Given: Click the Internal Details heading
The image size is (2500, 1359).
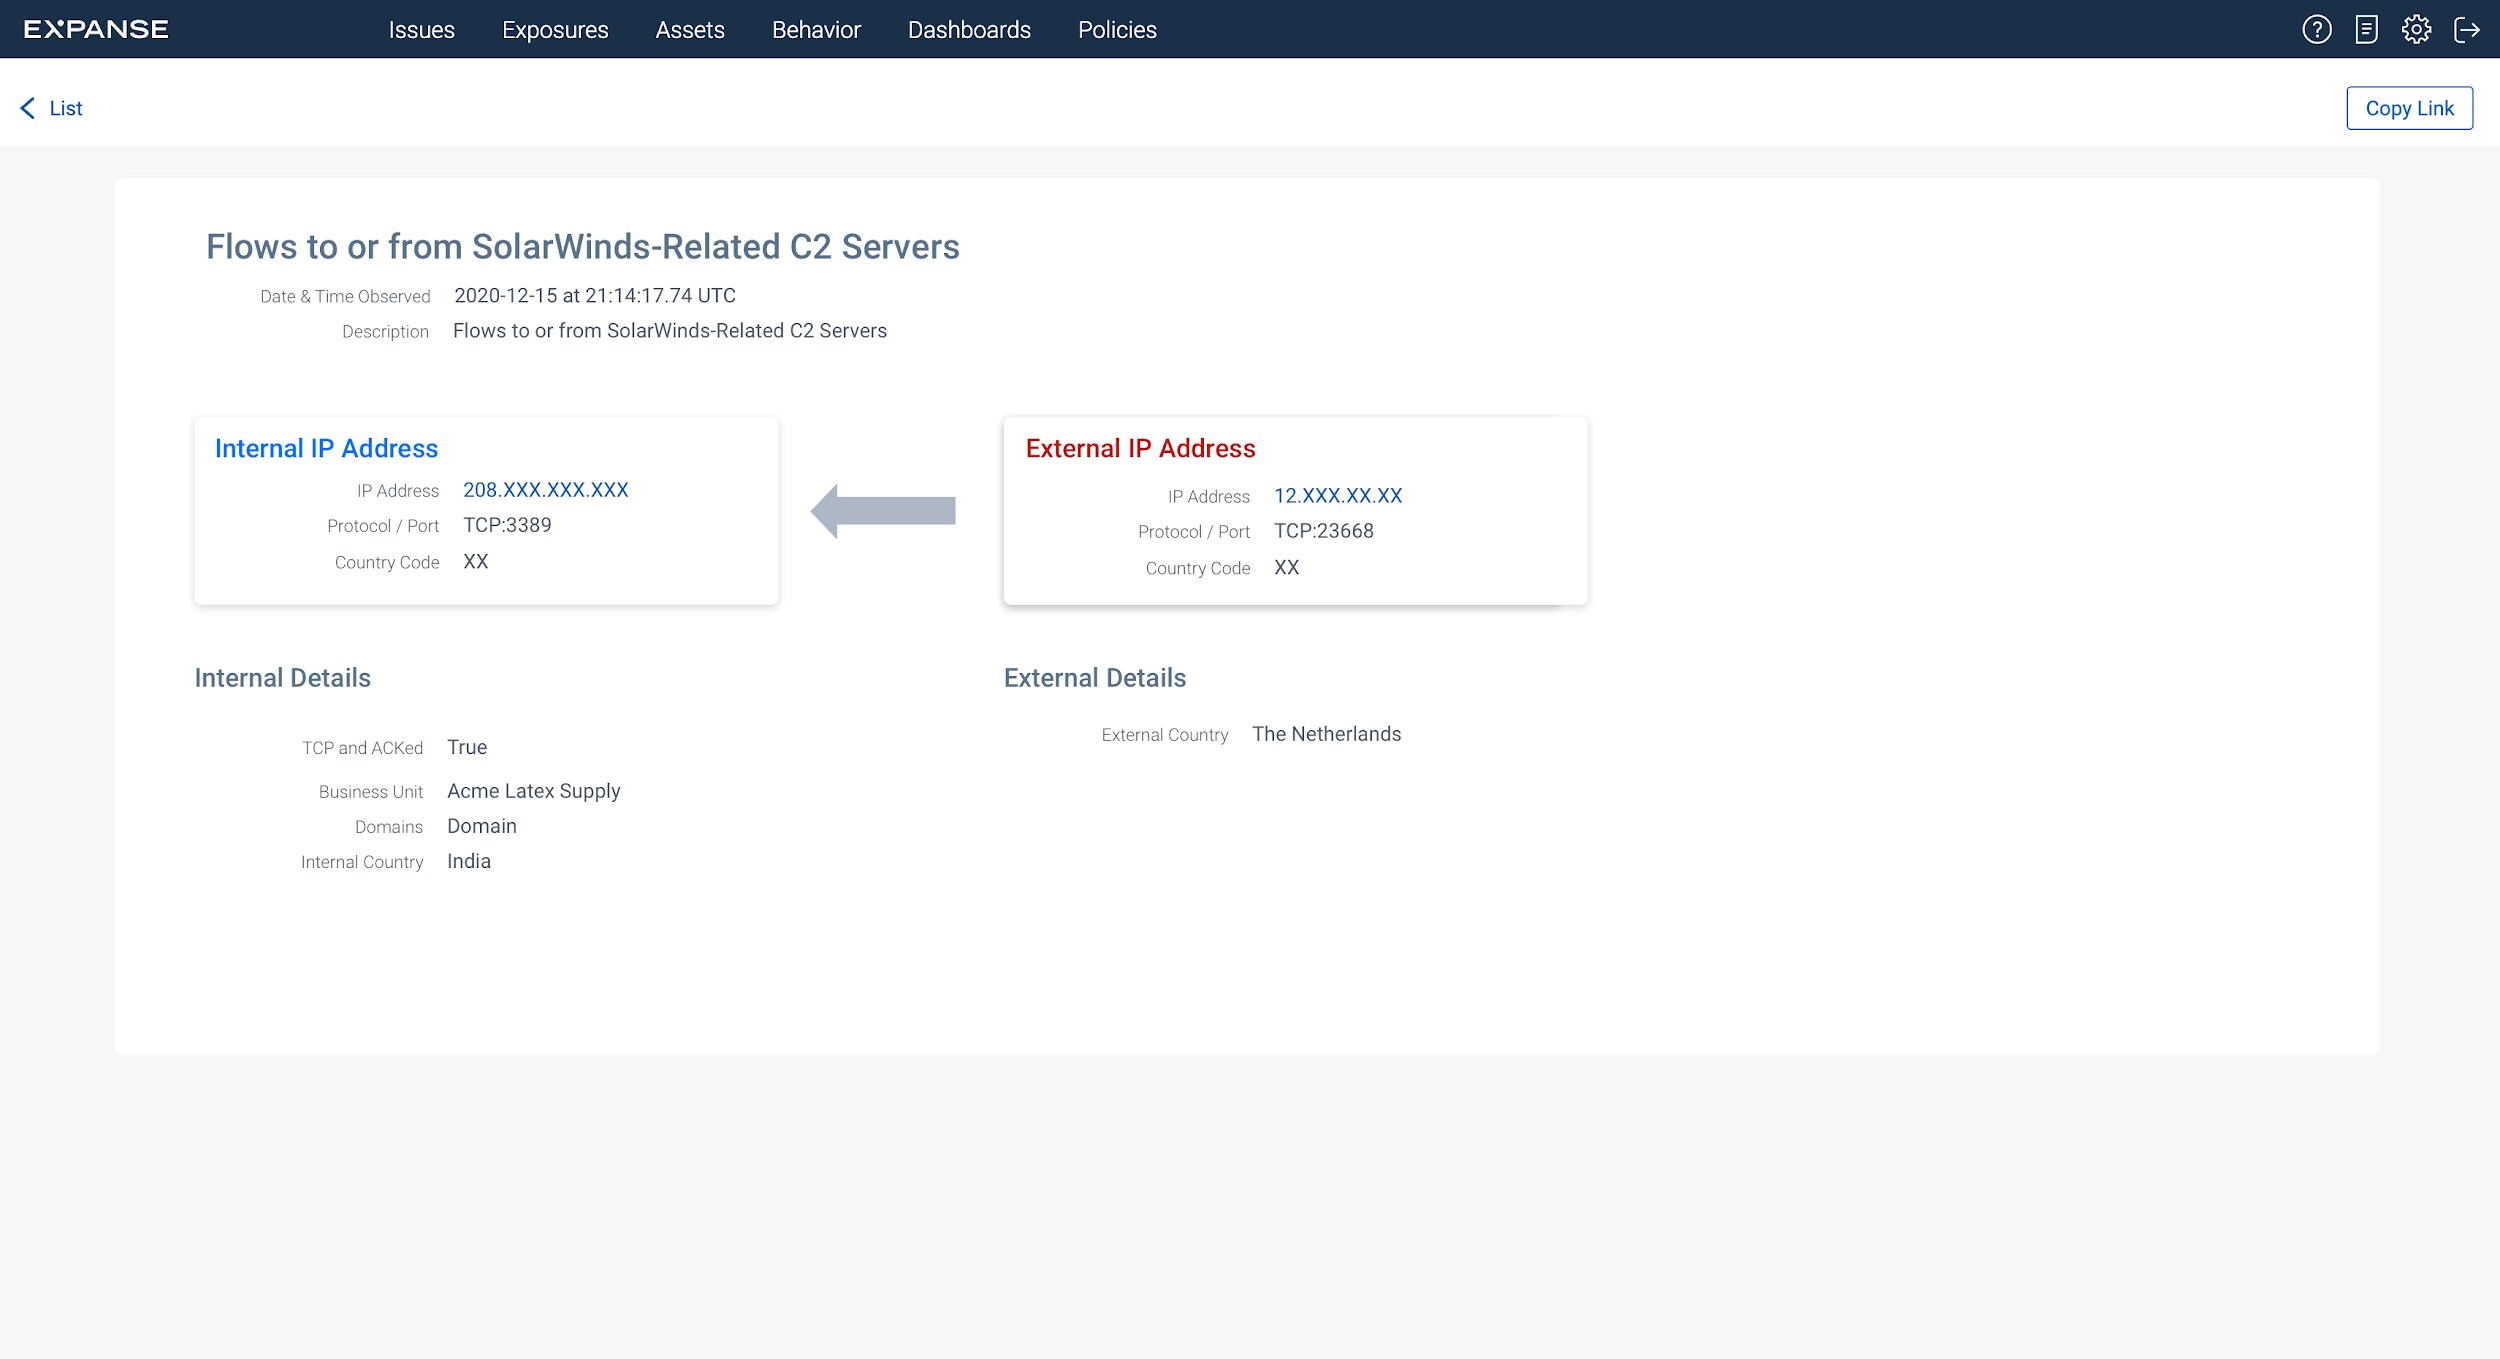Looking at the screenshot, I should pos(282,678).
